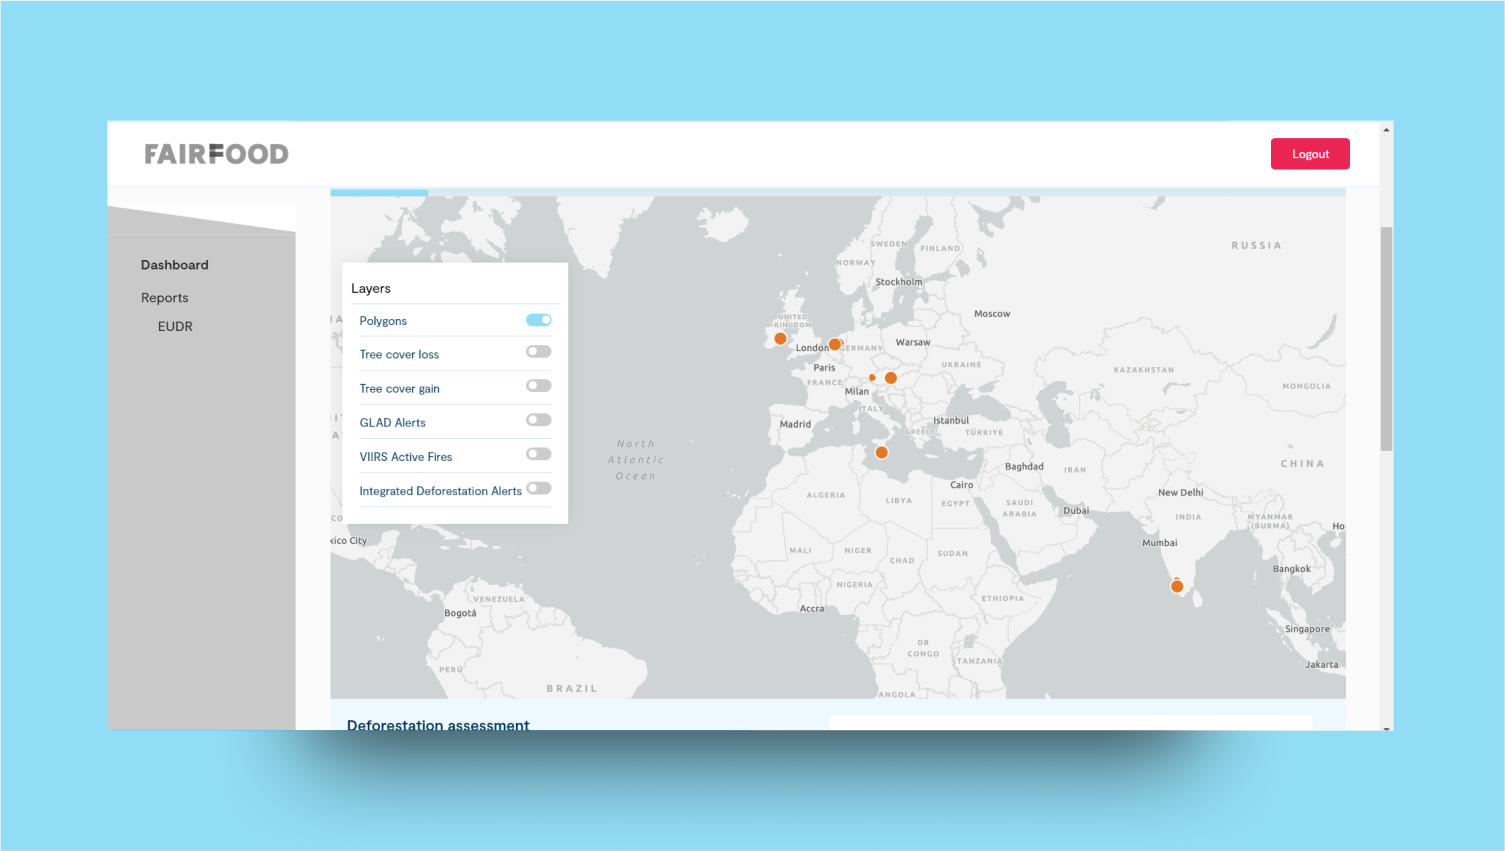Turn on the VIIRS Active Fires toggle
The image size is (1505, 851).
point(539,454)
